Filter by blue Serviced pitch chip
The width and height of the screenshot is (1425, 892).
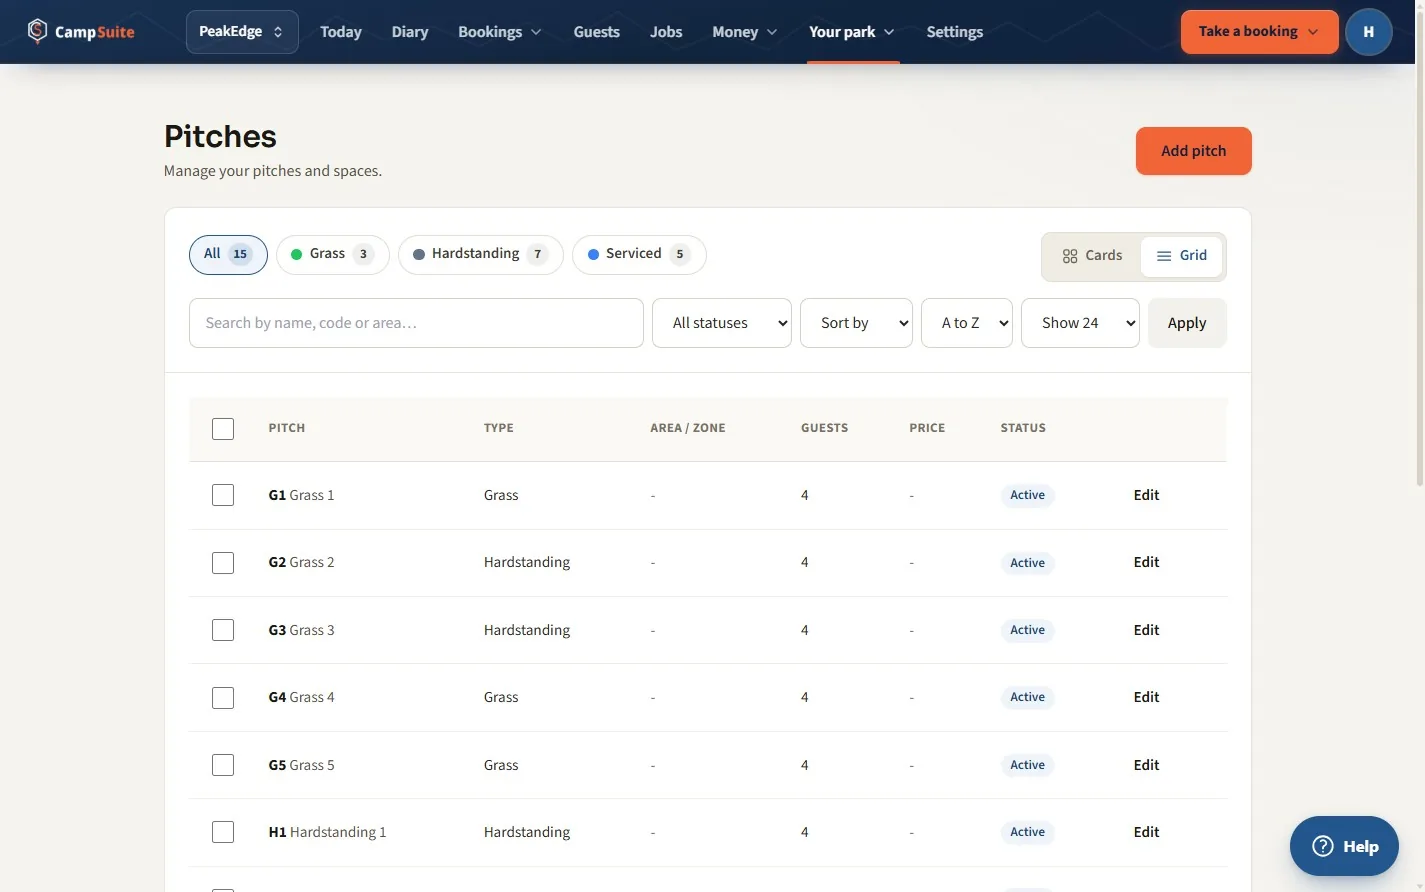point(639,254)
